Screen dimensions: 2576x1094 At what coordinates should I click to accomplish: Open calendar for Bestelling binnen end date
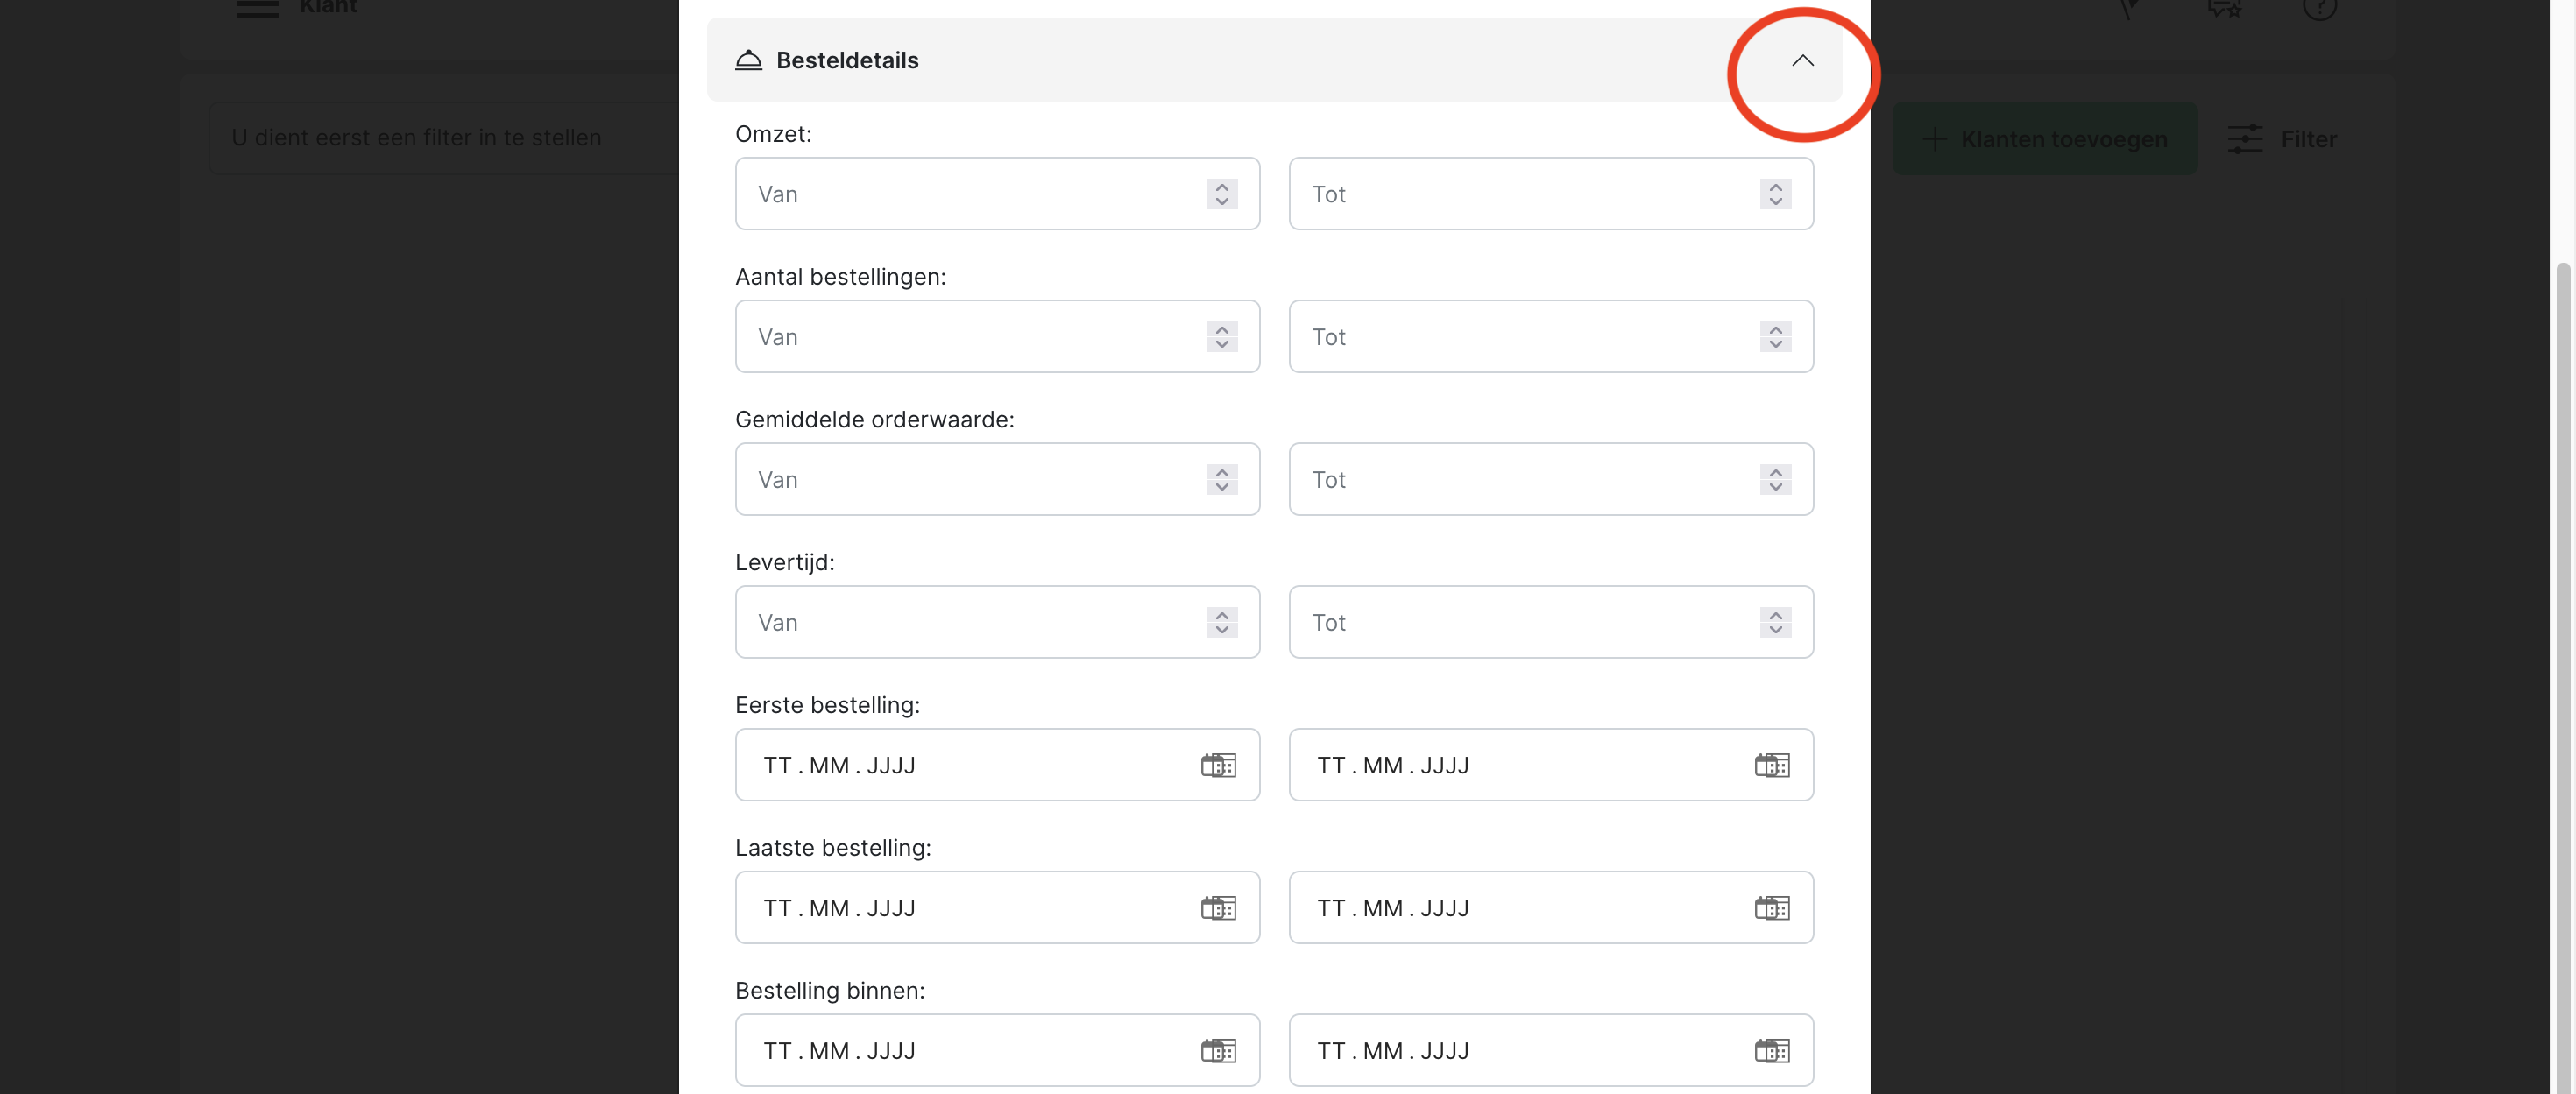point(1771,1051)
